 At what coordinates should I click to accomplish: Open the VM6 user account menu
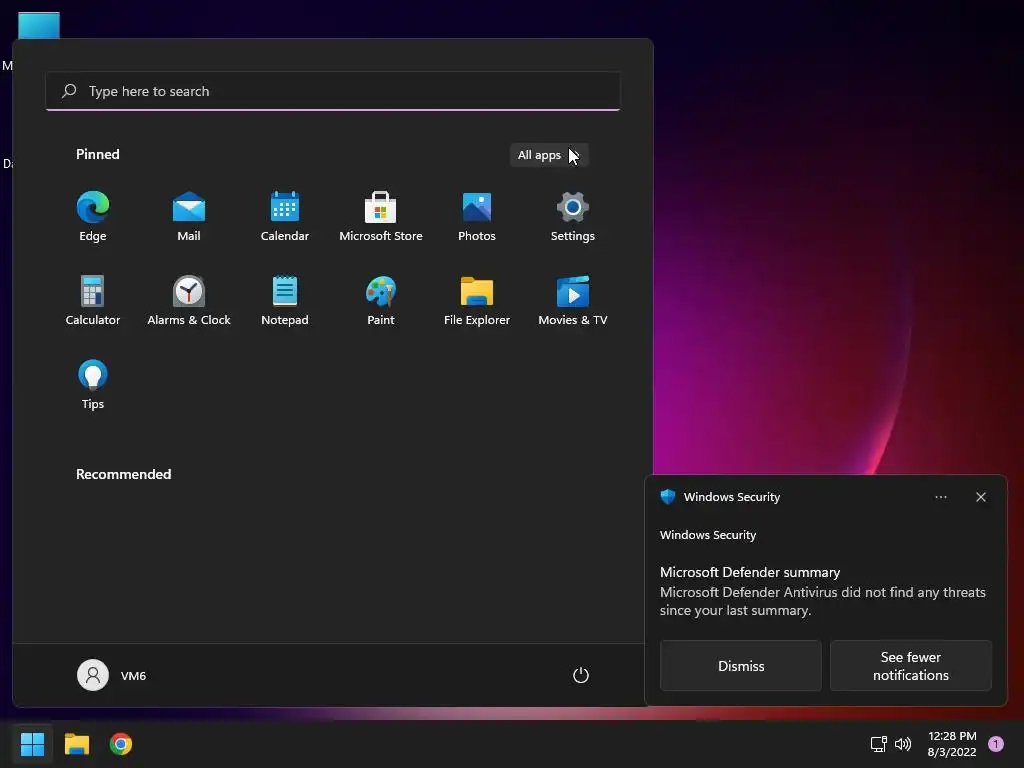coord(112,675)
